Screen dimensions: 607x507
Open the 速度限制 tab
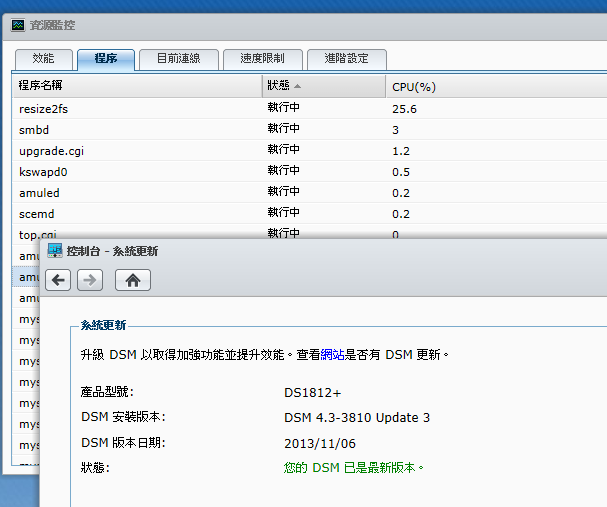pyautogui.click(x=263, y=59)
